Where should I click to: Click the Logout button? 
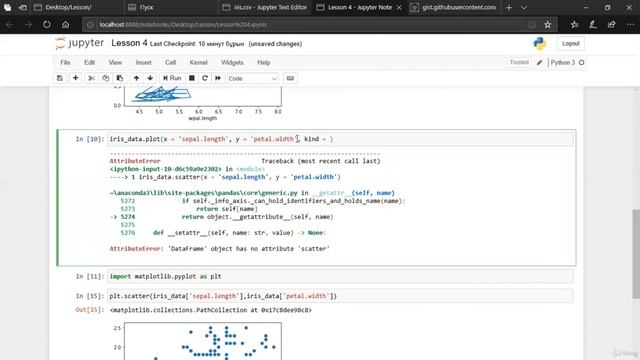[x=570, y=44]
